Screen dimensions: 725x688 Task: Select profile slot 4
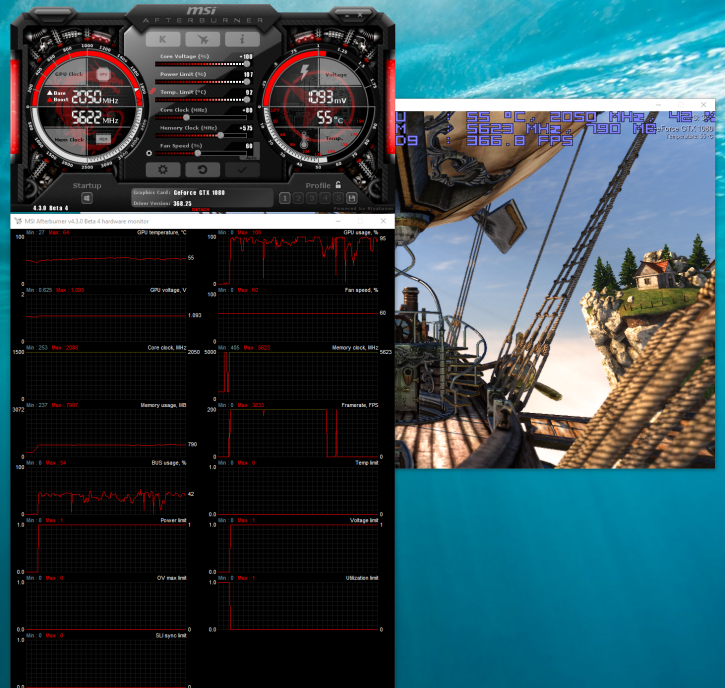(x=325, y=198)
